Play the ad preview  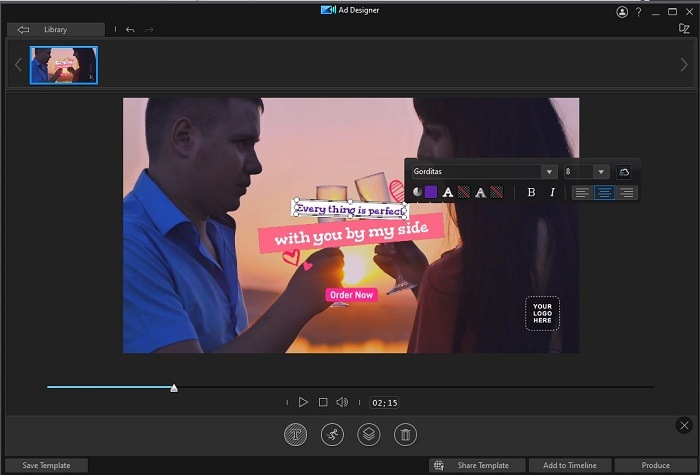pyautogui.click(x=303, y=402)
